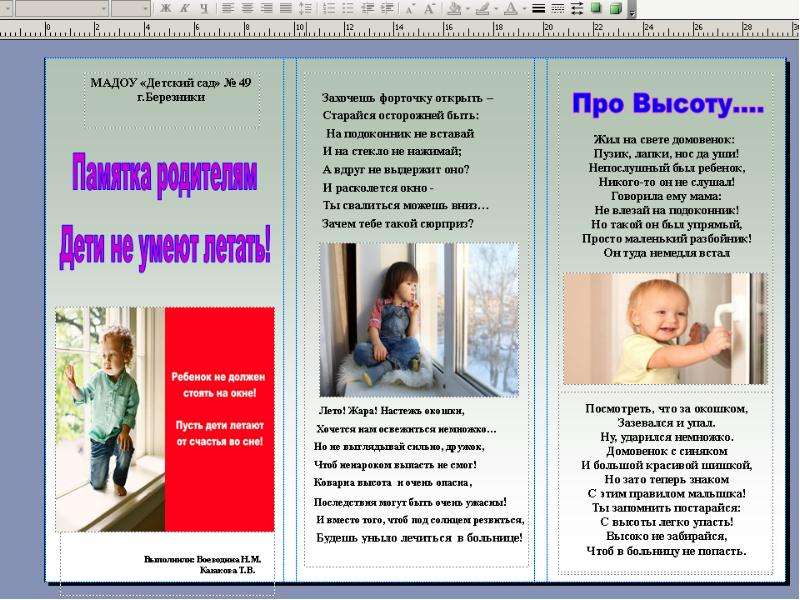Image resolution: width=800 pixels, height=600 pixels.
Task: Align text to the left
Action: [228, 9]
